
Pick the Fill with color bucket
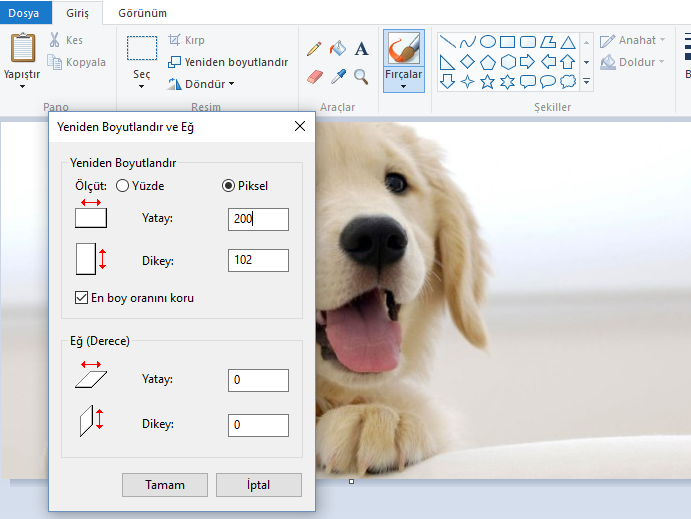(x=338, y=48)
